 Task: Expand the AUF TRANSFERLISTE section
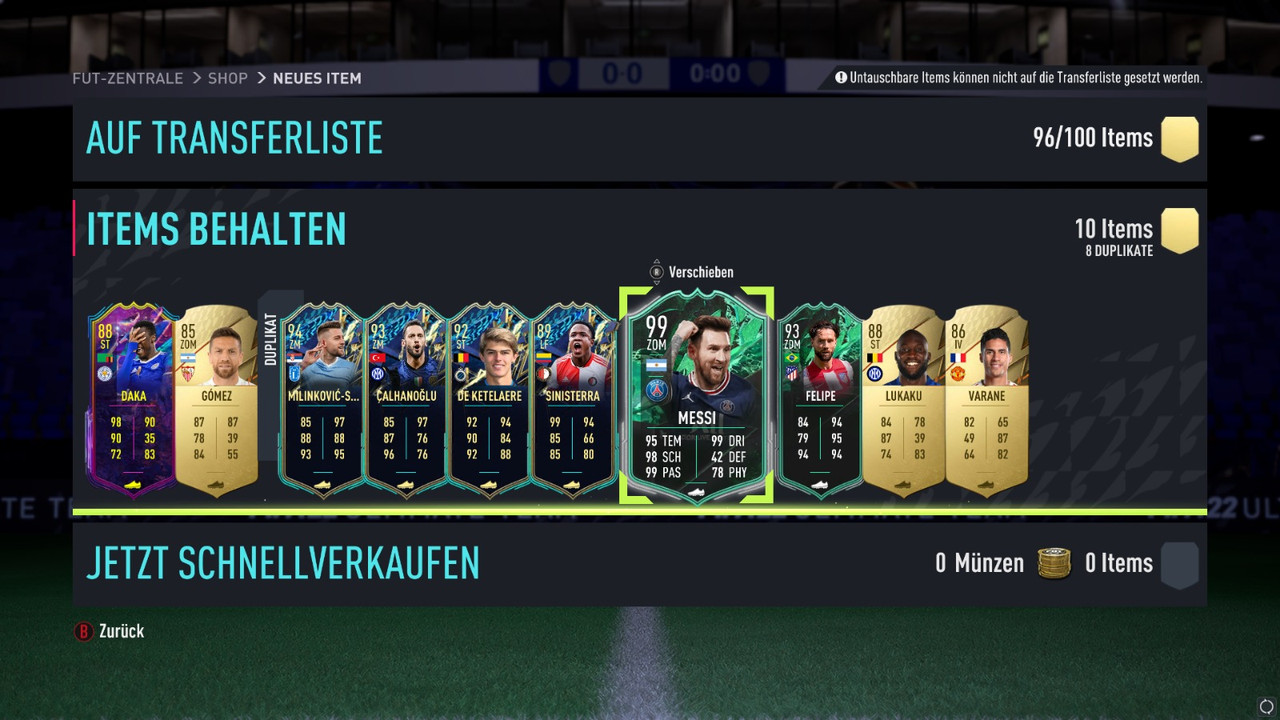click(639, 139)
